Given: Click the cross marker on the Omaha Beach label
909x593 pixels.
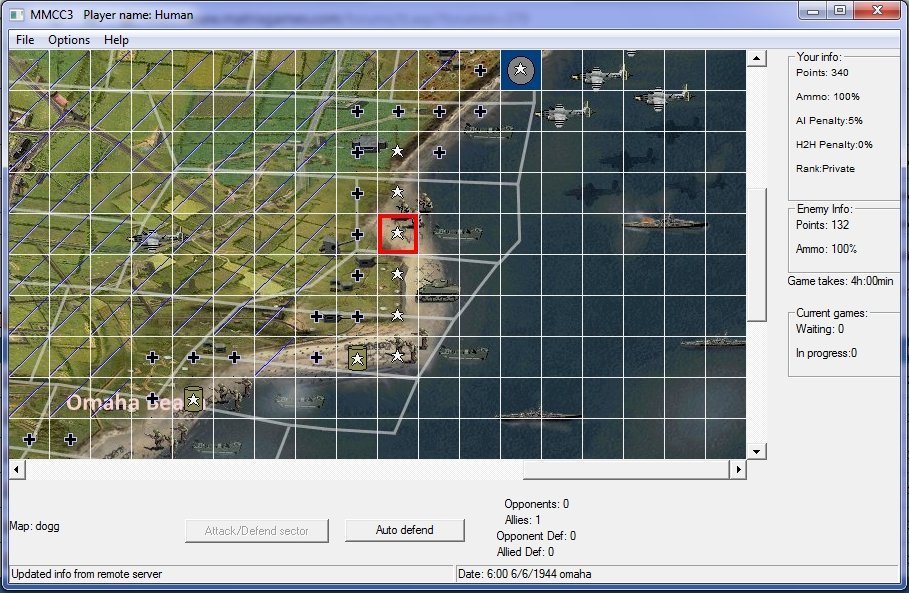Looking at the screenshot, I should 152,398.
